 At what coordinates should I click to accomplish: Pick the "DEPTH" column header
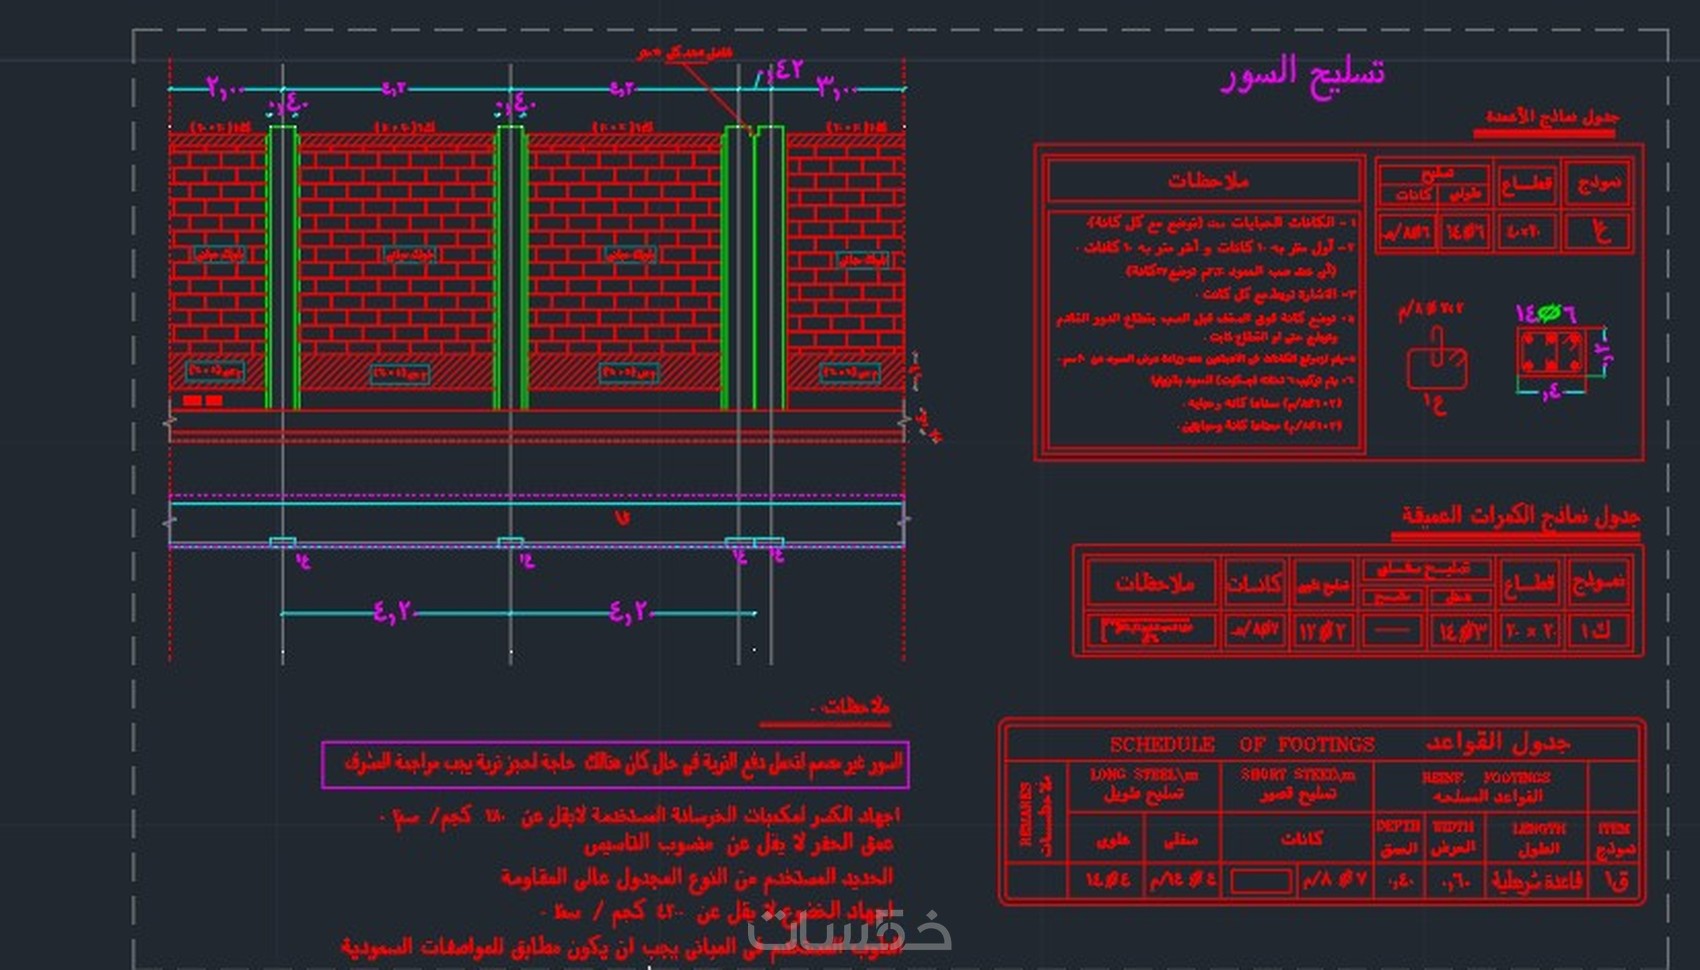(x=1398, y=826)
